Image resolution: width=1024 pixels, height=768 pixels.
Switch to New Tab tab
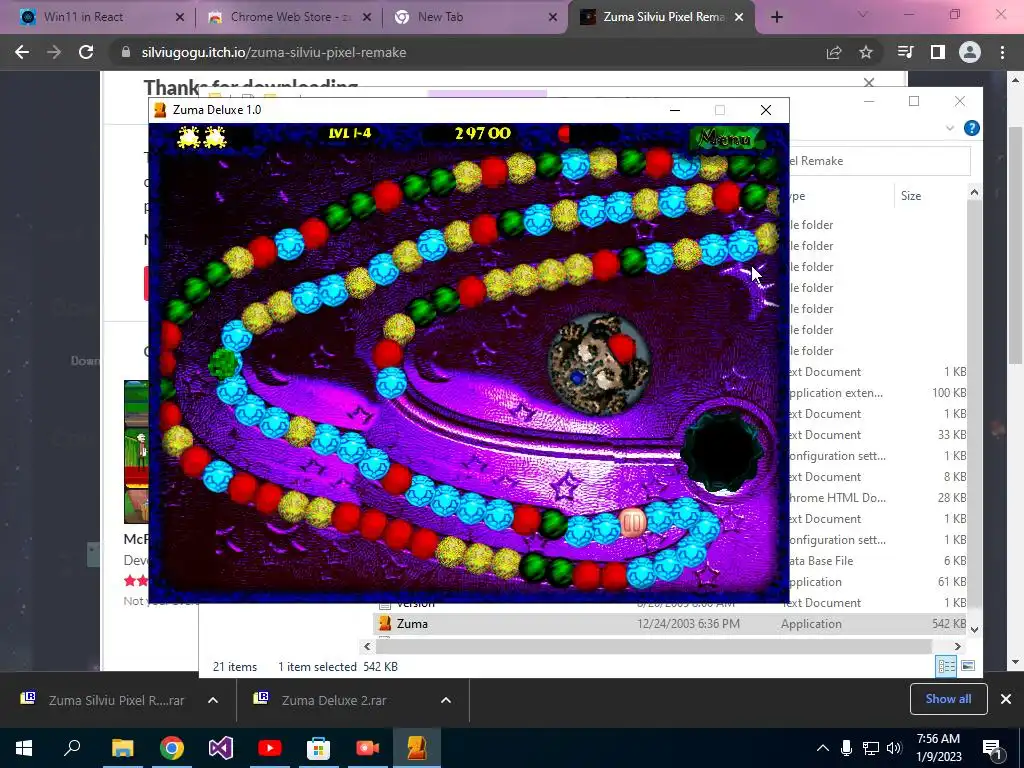point(440,17)
